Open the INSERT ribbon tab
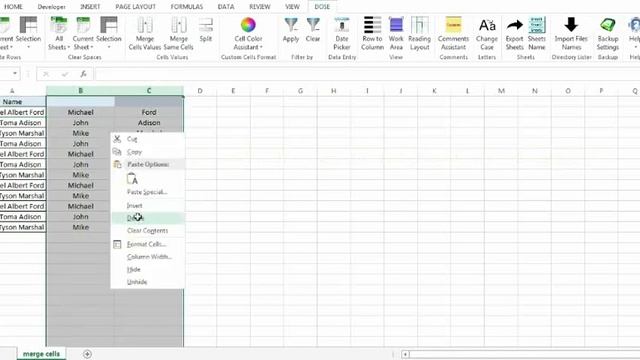The image size is (640, 360). pyautogui.click(x=90, y=7)
